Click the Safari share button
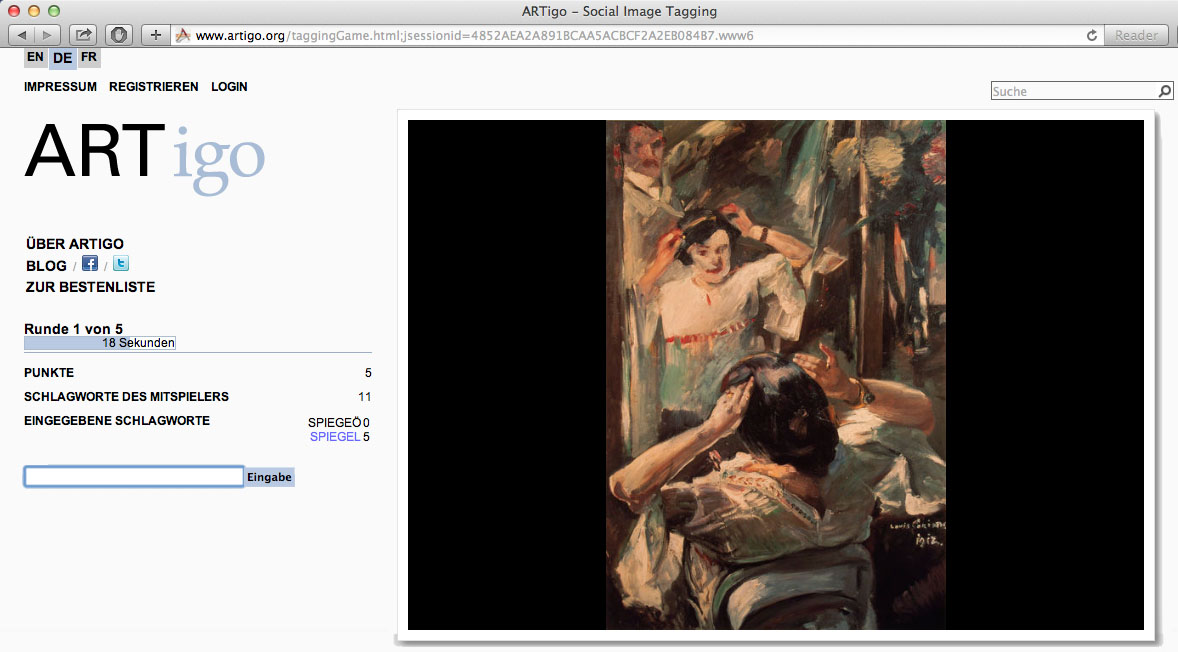Image resolution: width=1178 pixels, height=652 pixels. click(82, 35)
